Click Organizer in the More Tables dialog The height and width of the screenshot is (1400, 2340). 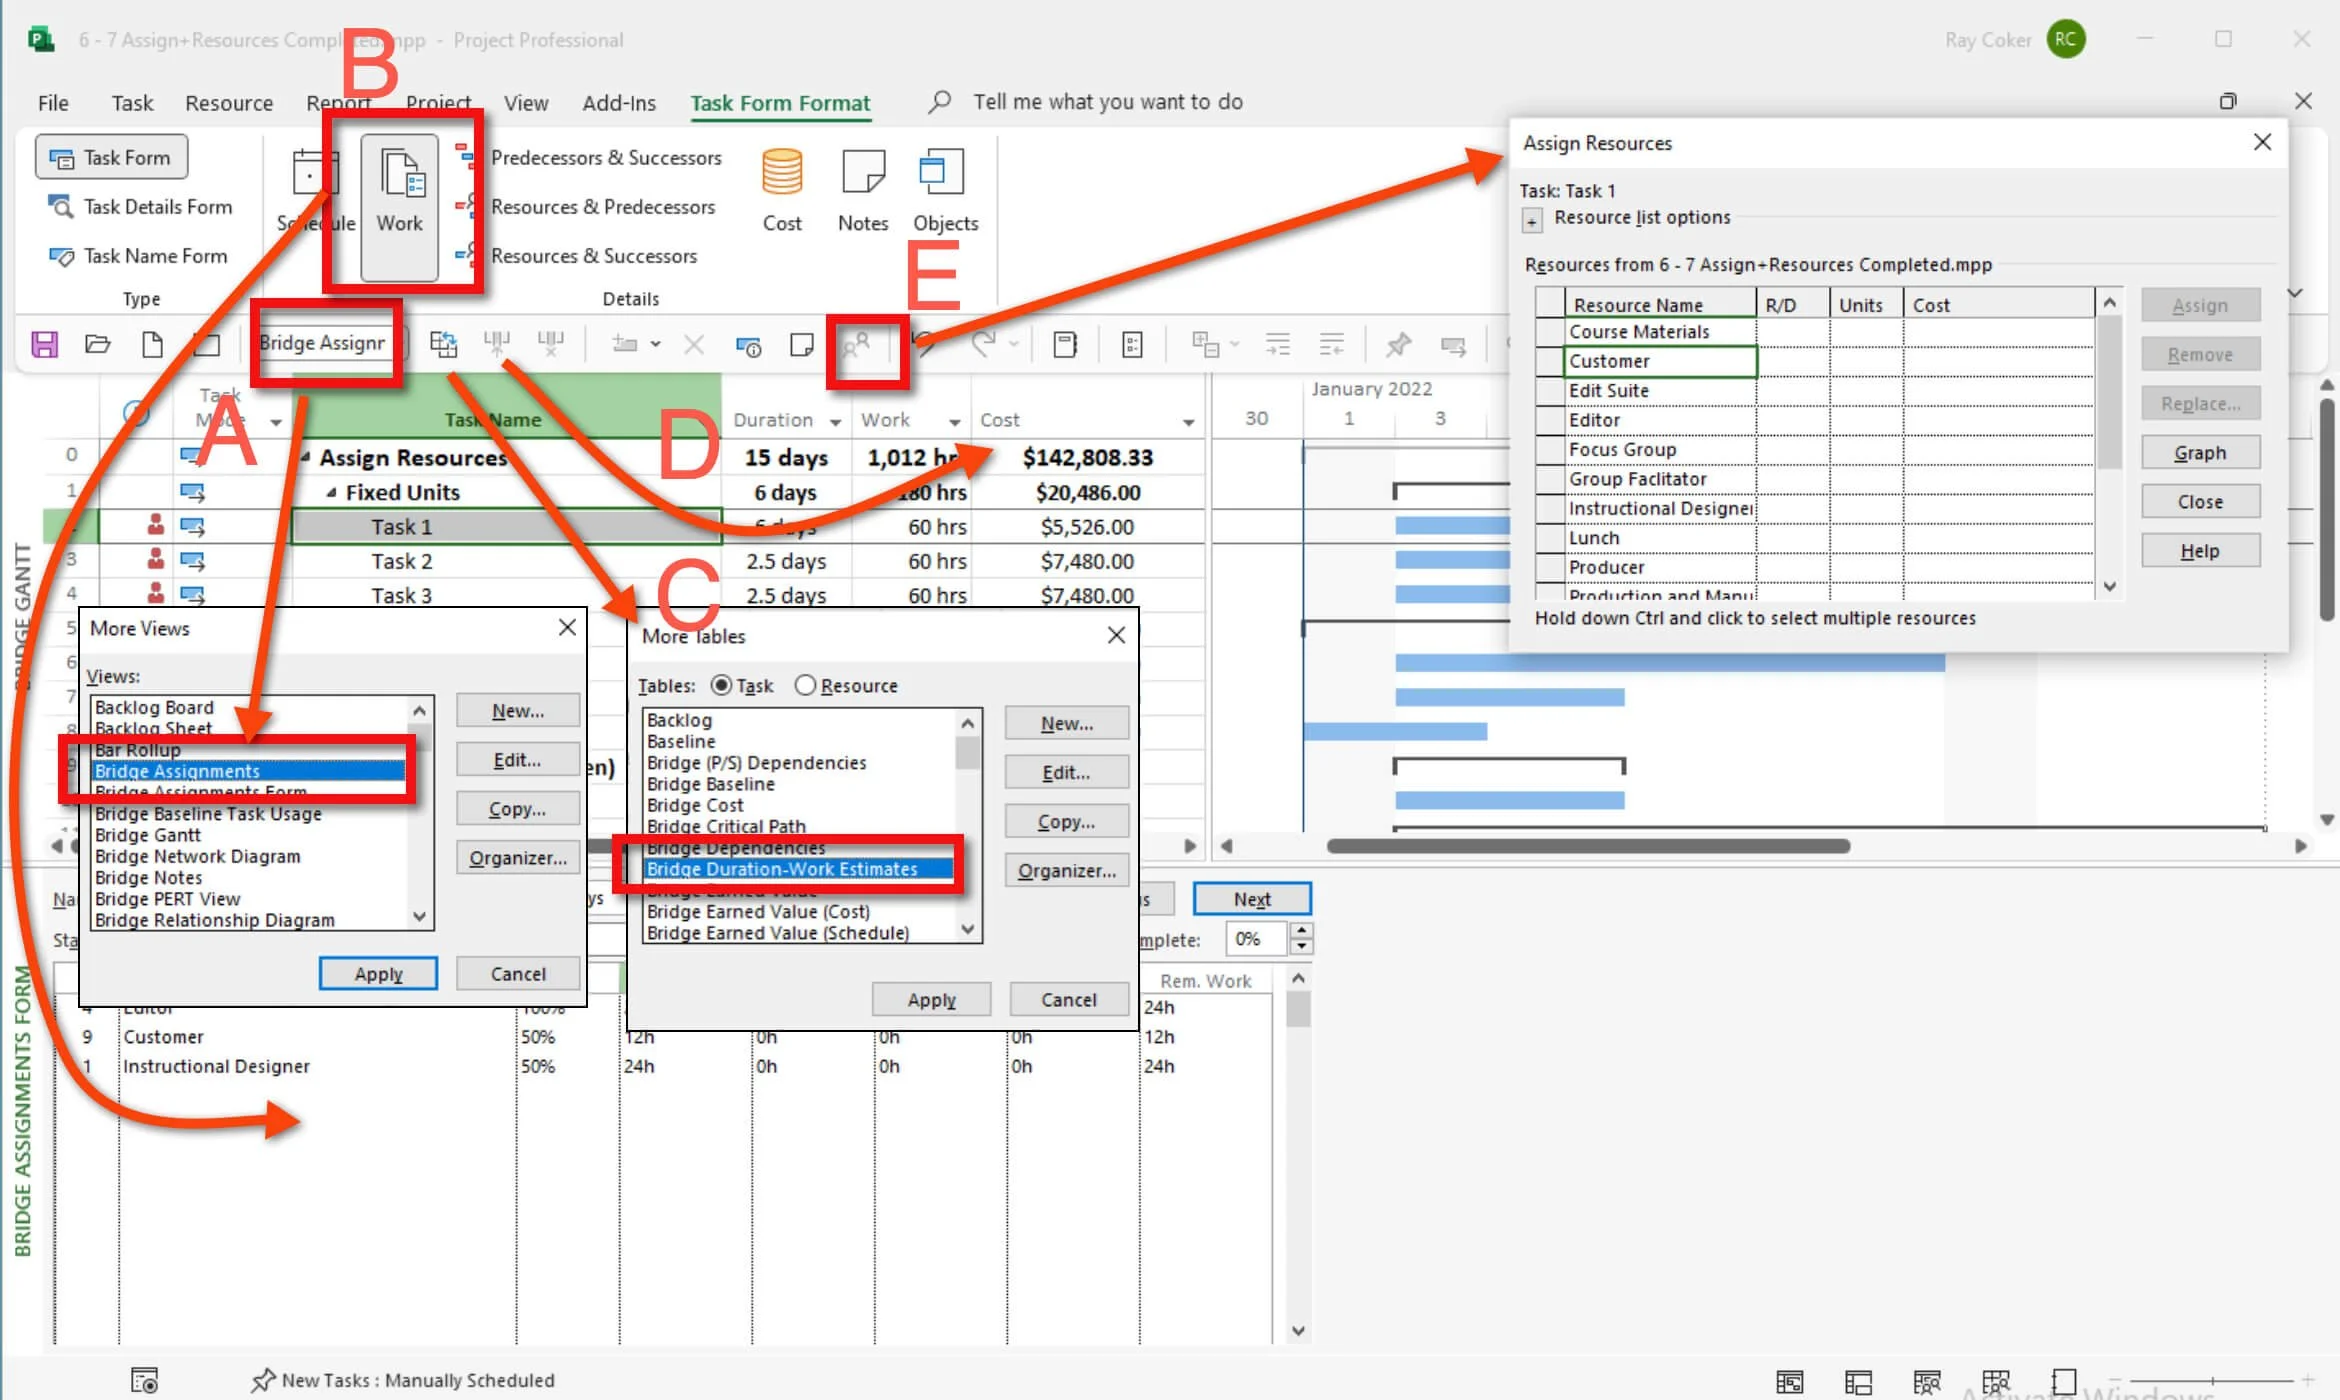1067,871
